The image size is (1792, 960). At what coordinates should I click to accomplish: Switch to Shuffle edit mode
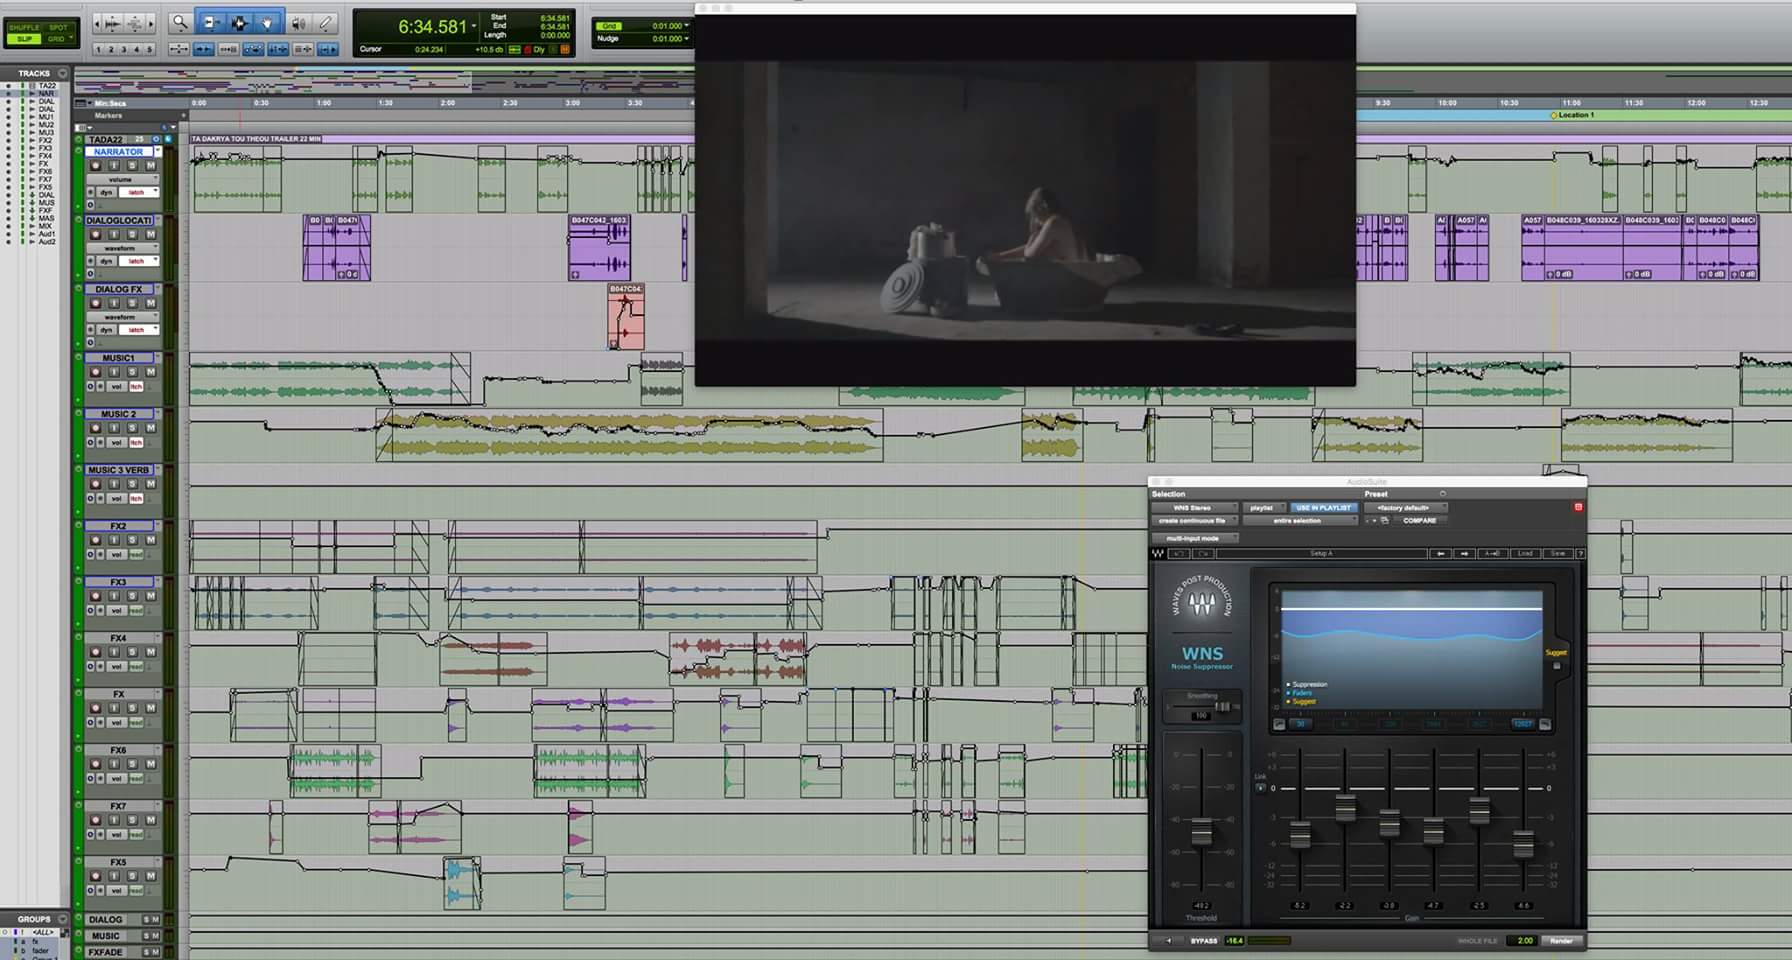pos(24,27)
